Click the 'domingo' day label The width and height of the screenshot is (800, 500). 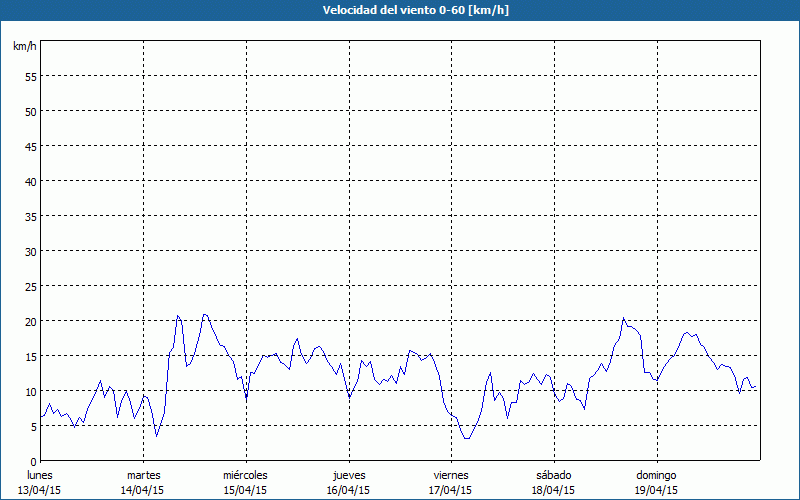pyautogui.click(x=657, y=475)
